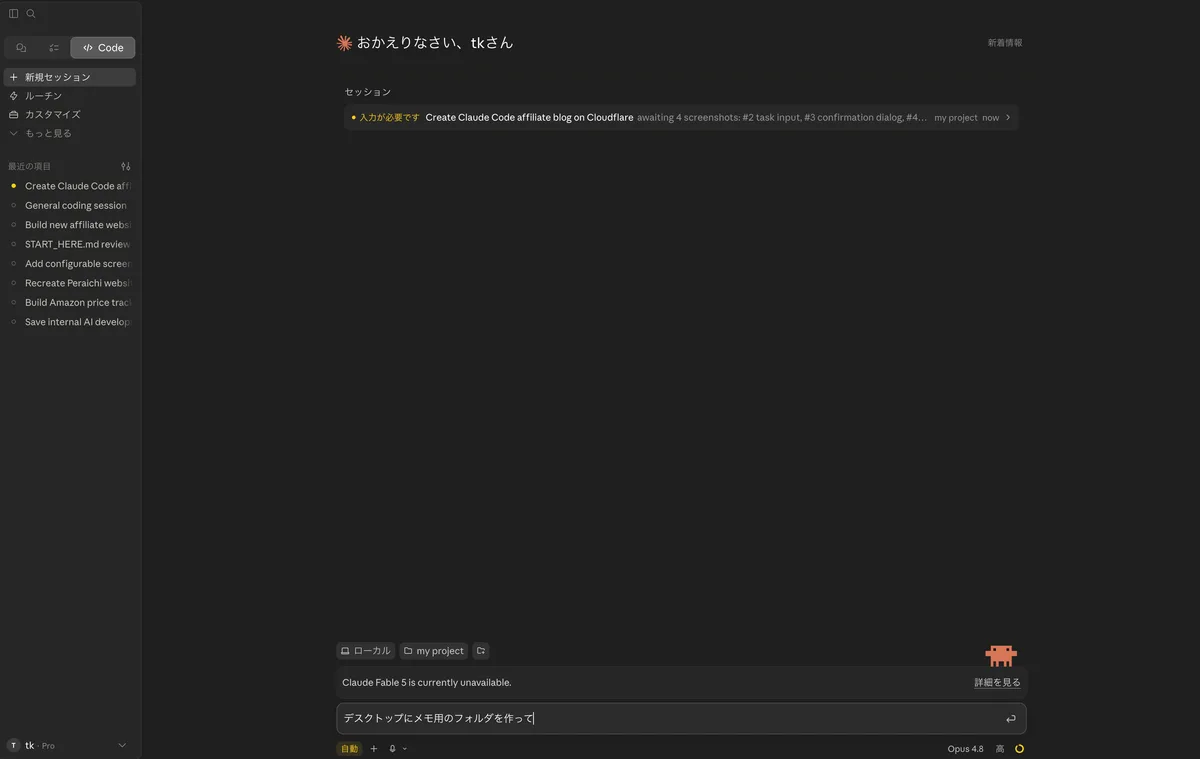Toggle the 自動 mode badge
Screen dimensions: 1200x759
(x=349, y=748)
